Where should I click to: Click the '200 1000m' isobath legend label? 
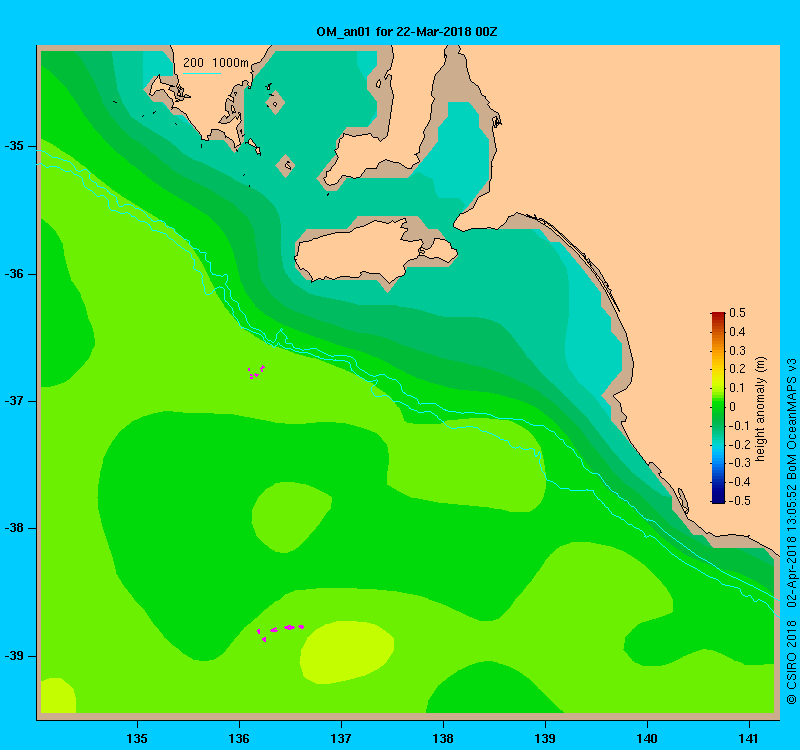(x=216, y=63)
